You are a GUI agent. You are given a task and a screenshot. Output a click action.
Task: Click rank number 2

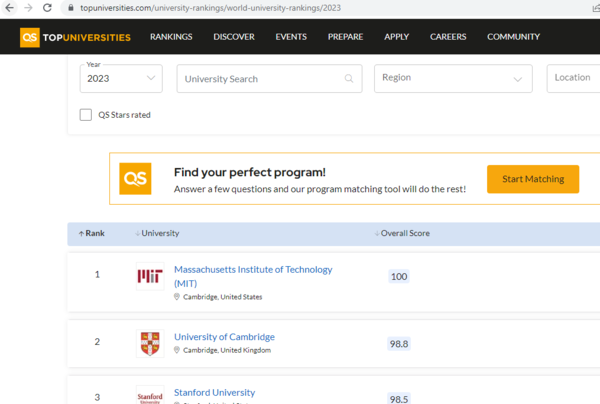click(x=97, y=341)
